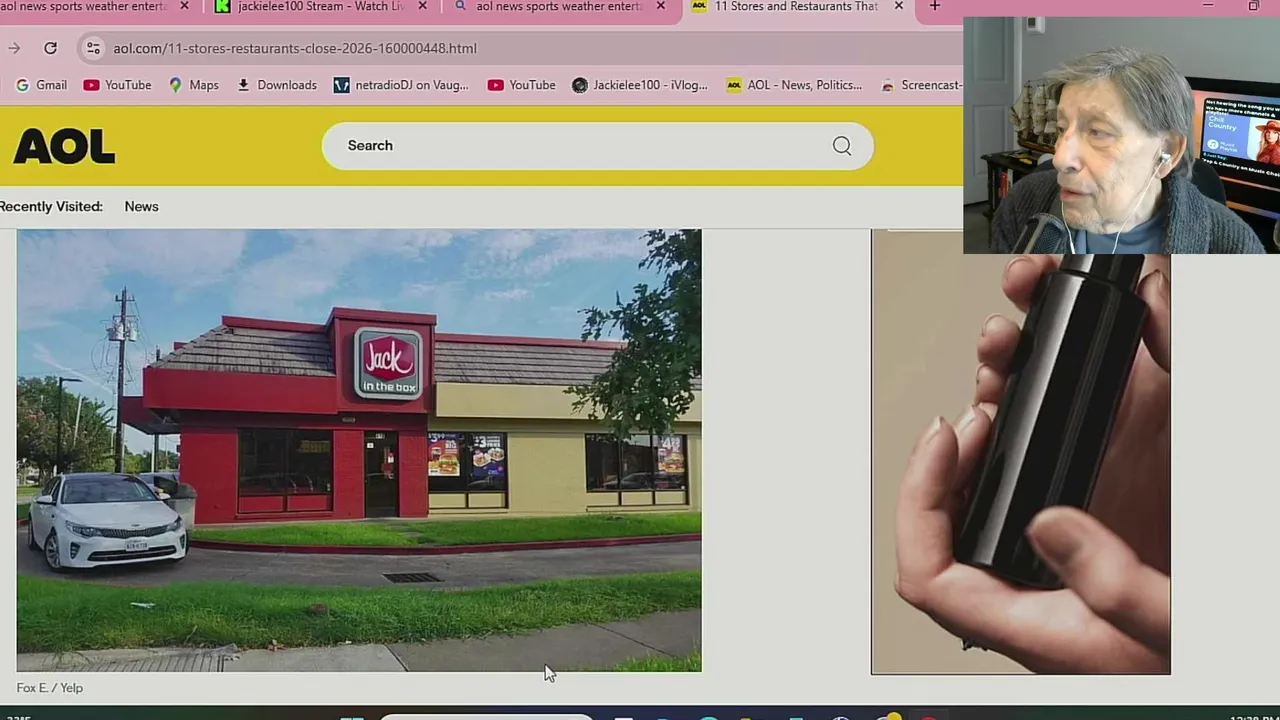Switch to the jackielee100 Stream tab
The height and width of the screenshot is (720, 1280).
(x=322, y=7)
